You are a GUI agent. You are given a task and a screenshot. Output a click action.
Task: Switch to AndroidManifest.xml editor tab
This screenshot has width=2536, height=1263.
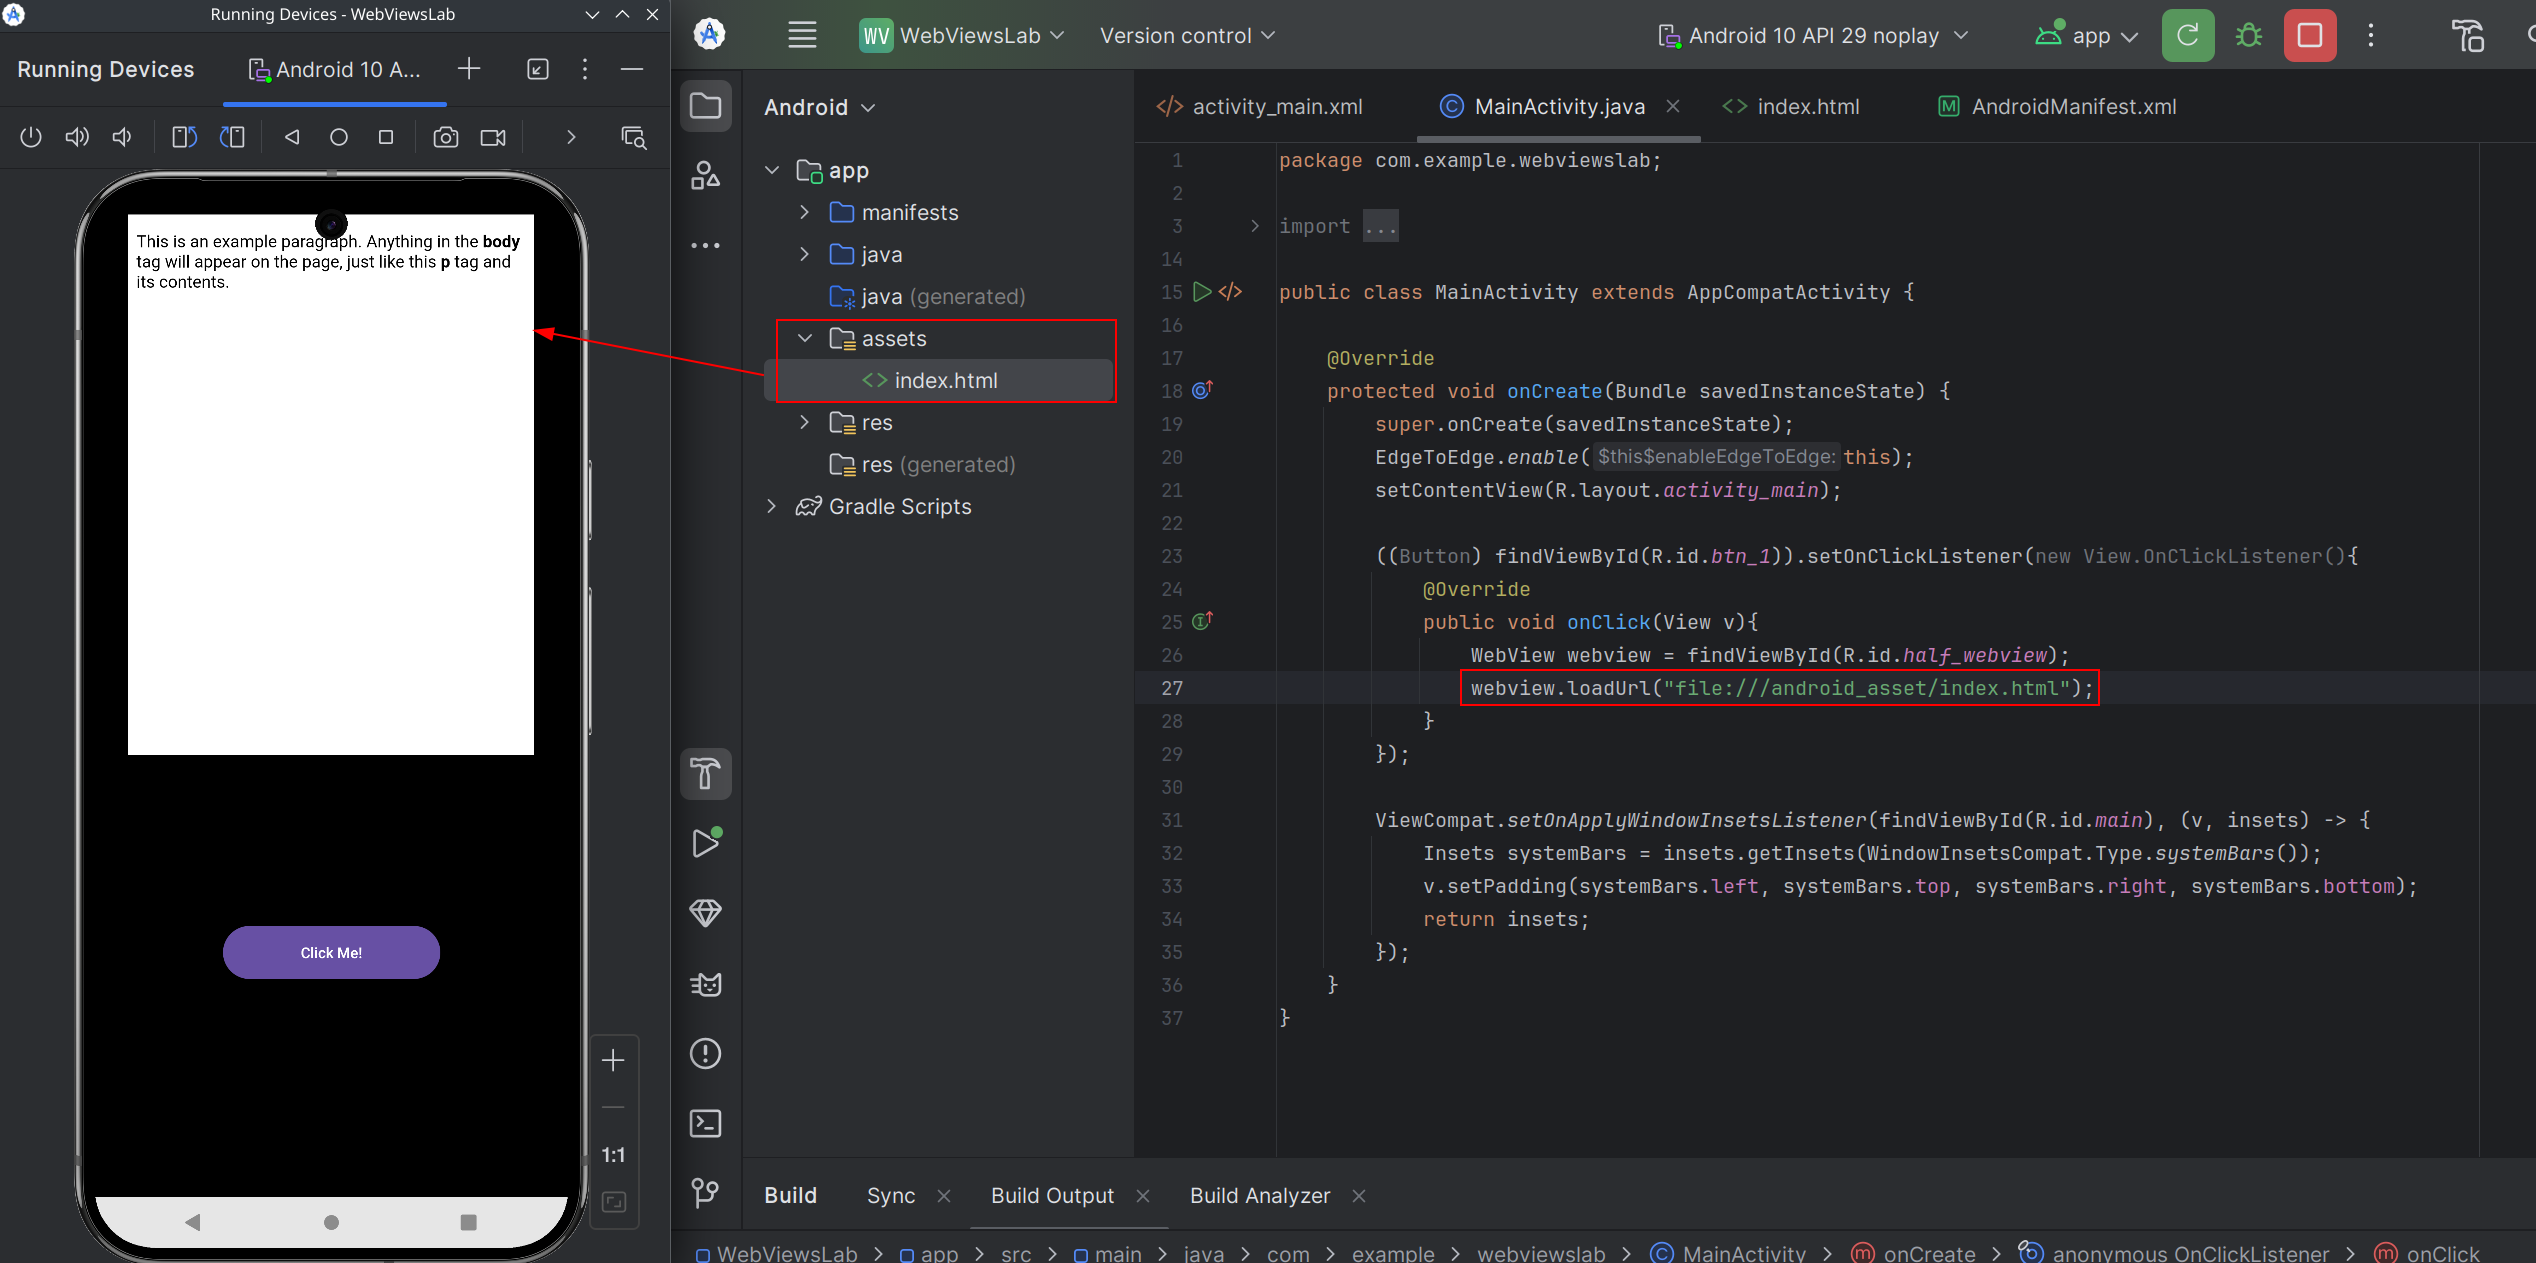(2058, 106)
